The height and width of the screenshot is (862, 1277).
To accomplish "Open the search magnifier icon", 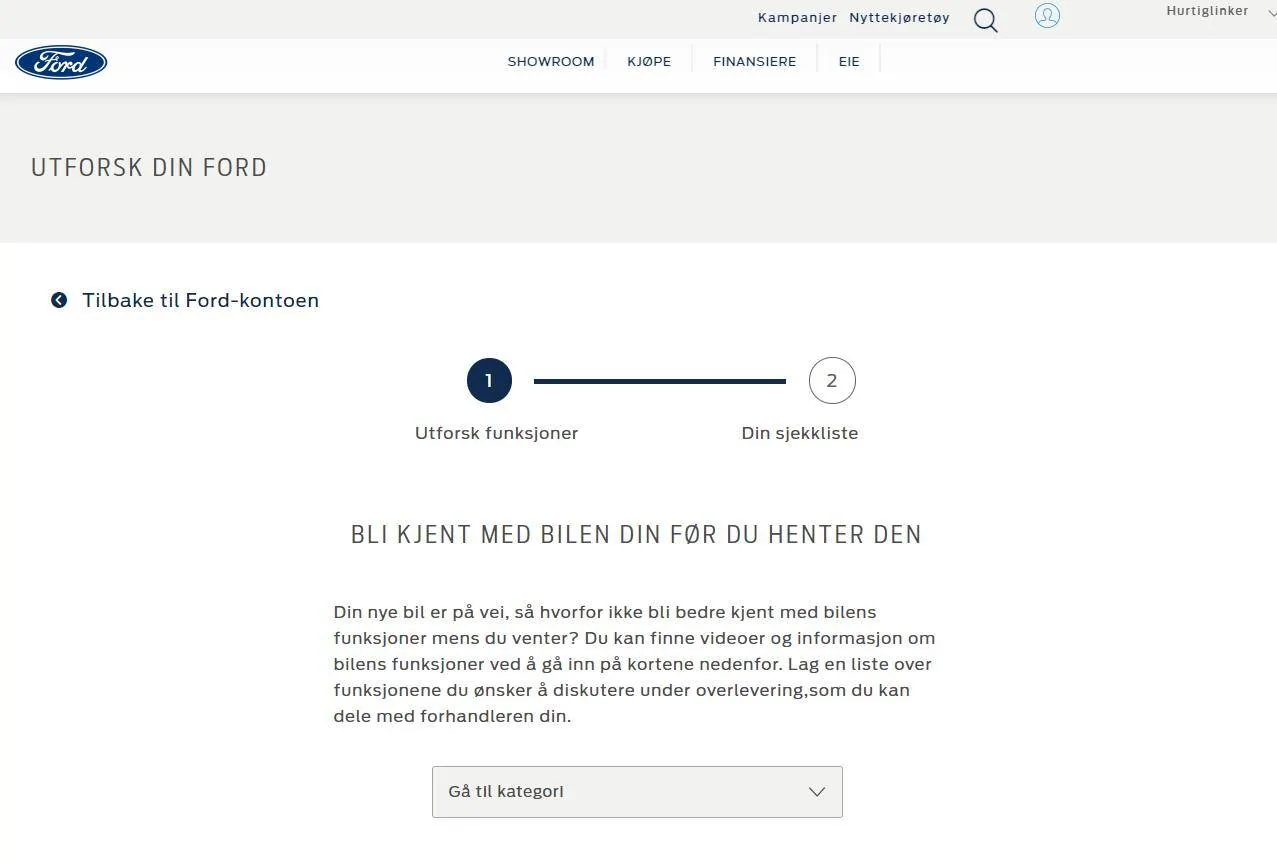I will click(985, 20).
